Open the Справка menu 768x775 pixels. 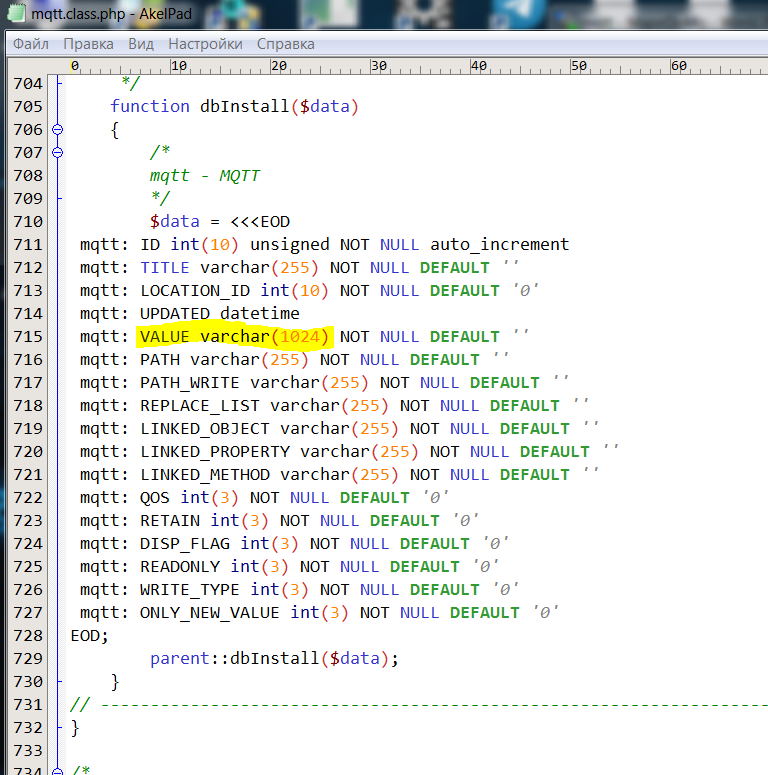[286, 44]
